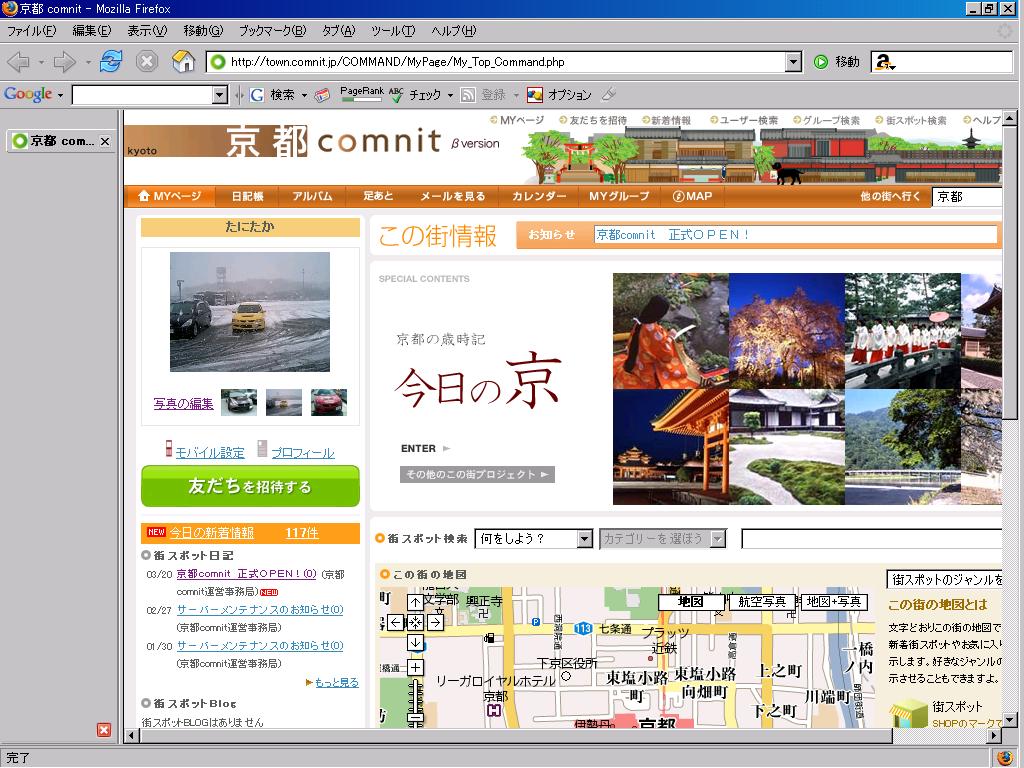Viewport: 1024px width, 768px height.
Task: Click the profile icon beside プロフィール
Action: [x=263, y=449]
